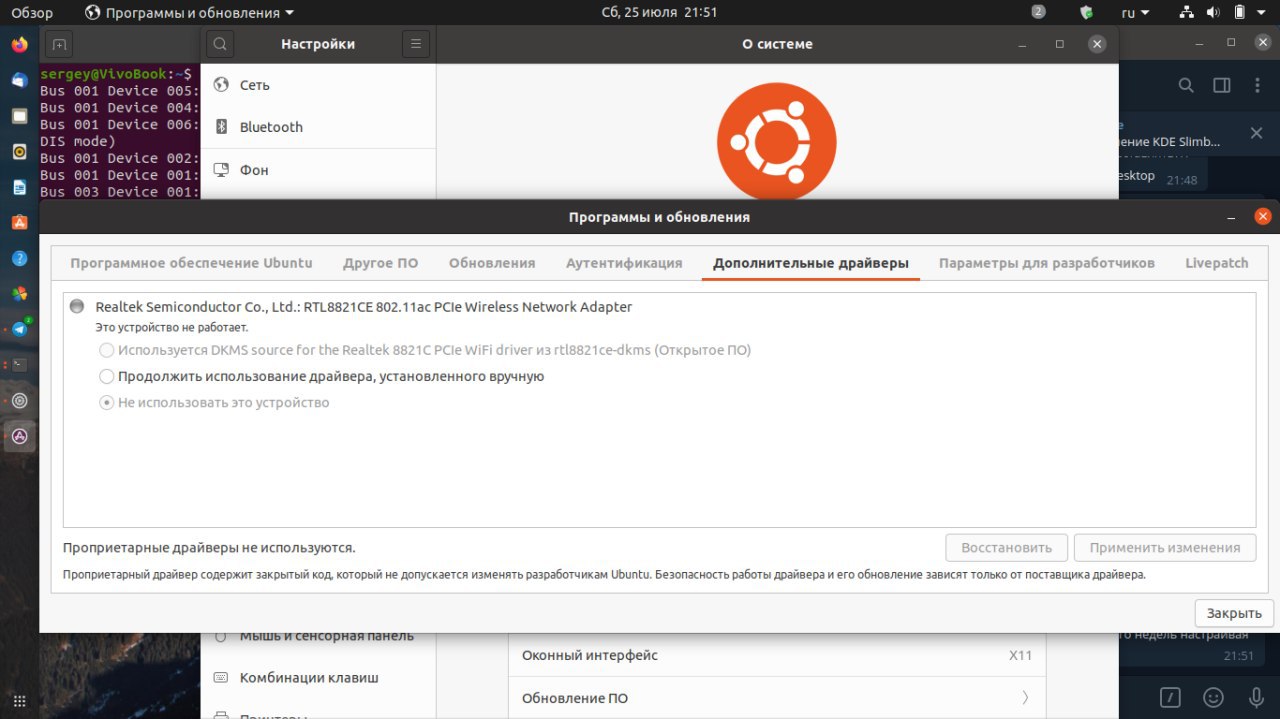Click the search icon in Telegram window

[1186, 85]
